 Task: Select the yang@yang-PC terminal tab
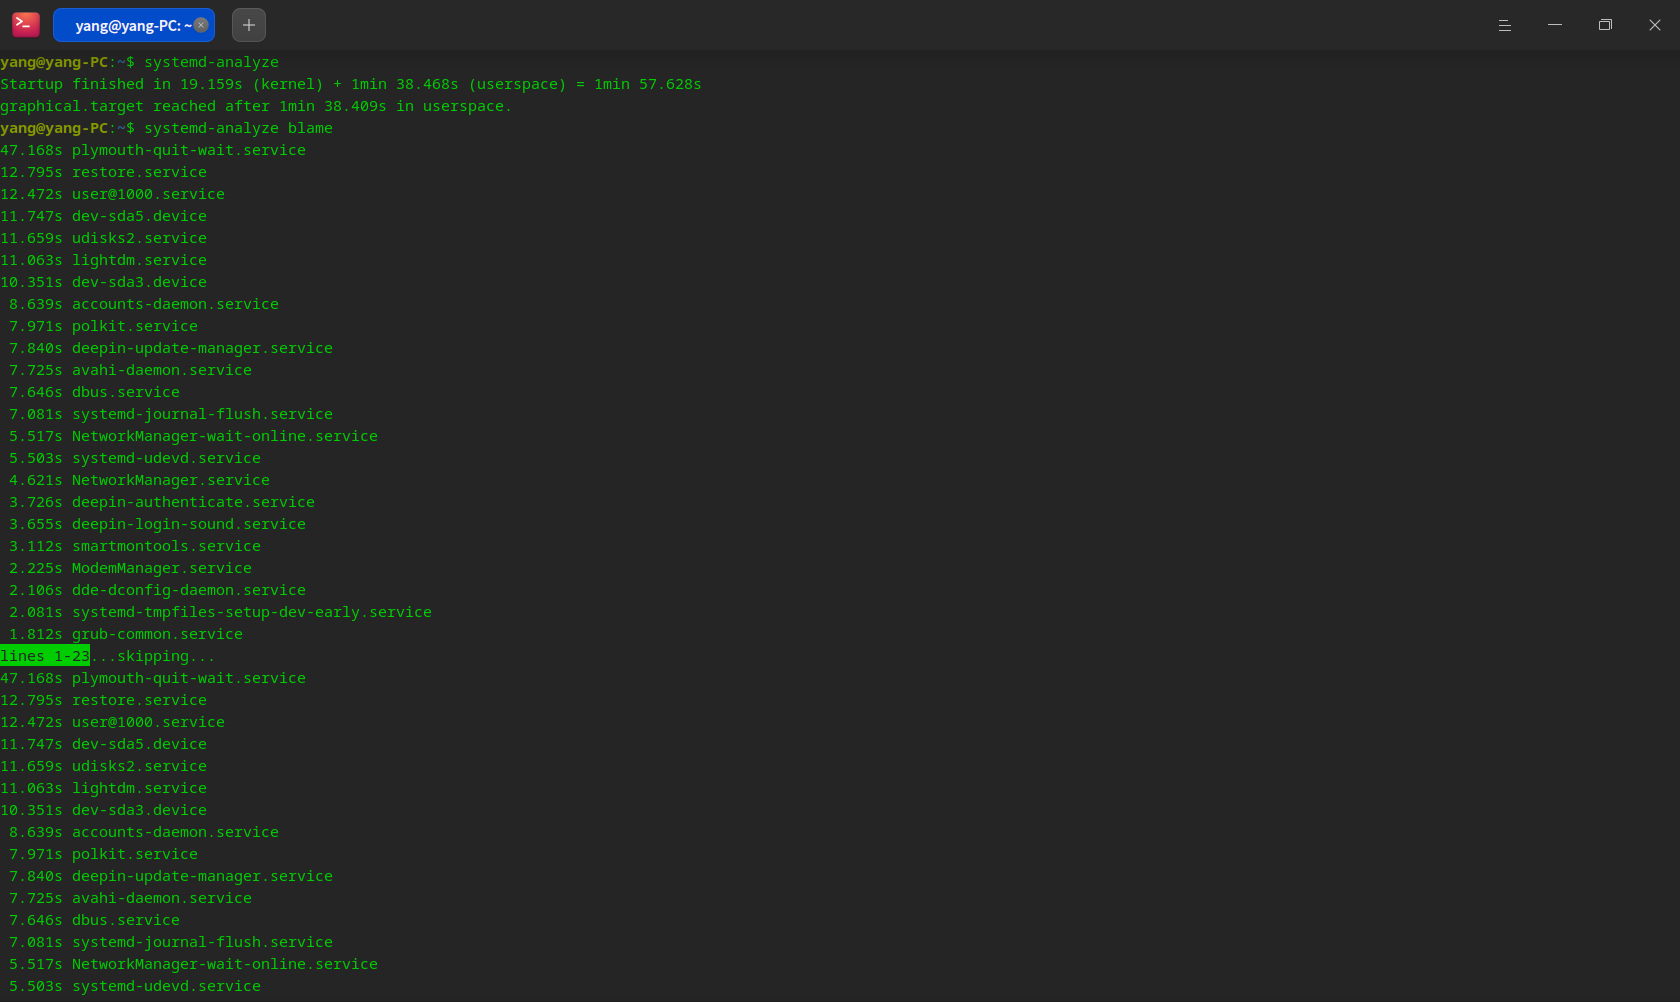coord(134,25)
